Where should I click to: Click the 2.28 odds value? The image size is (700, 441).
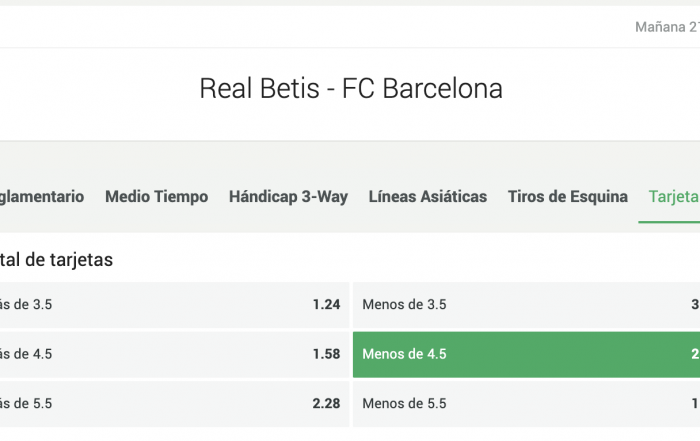(326, 404)
